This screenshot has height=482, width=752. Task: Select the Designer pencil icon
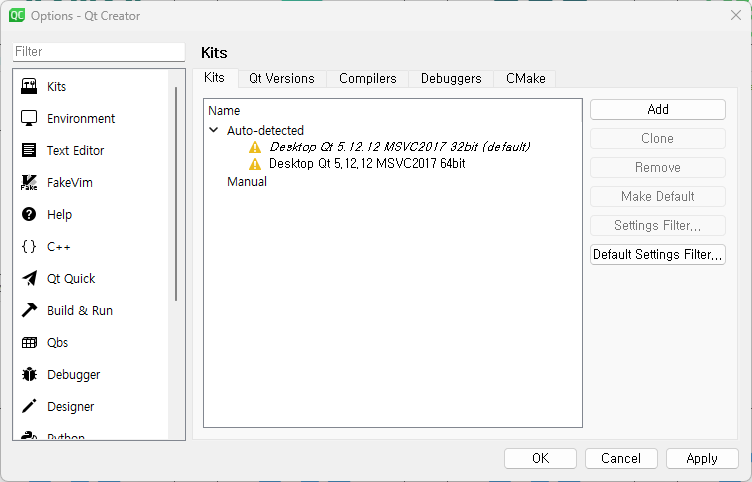point(29,406)
